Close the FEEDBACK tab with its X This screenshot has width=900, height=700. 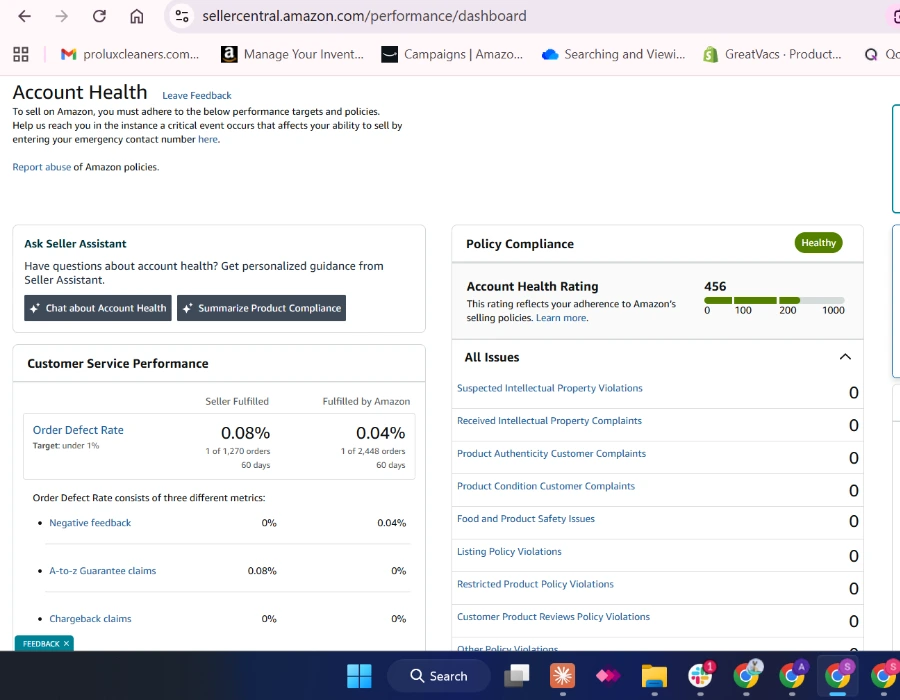[x=67, y=644]
